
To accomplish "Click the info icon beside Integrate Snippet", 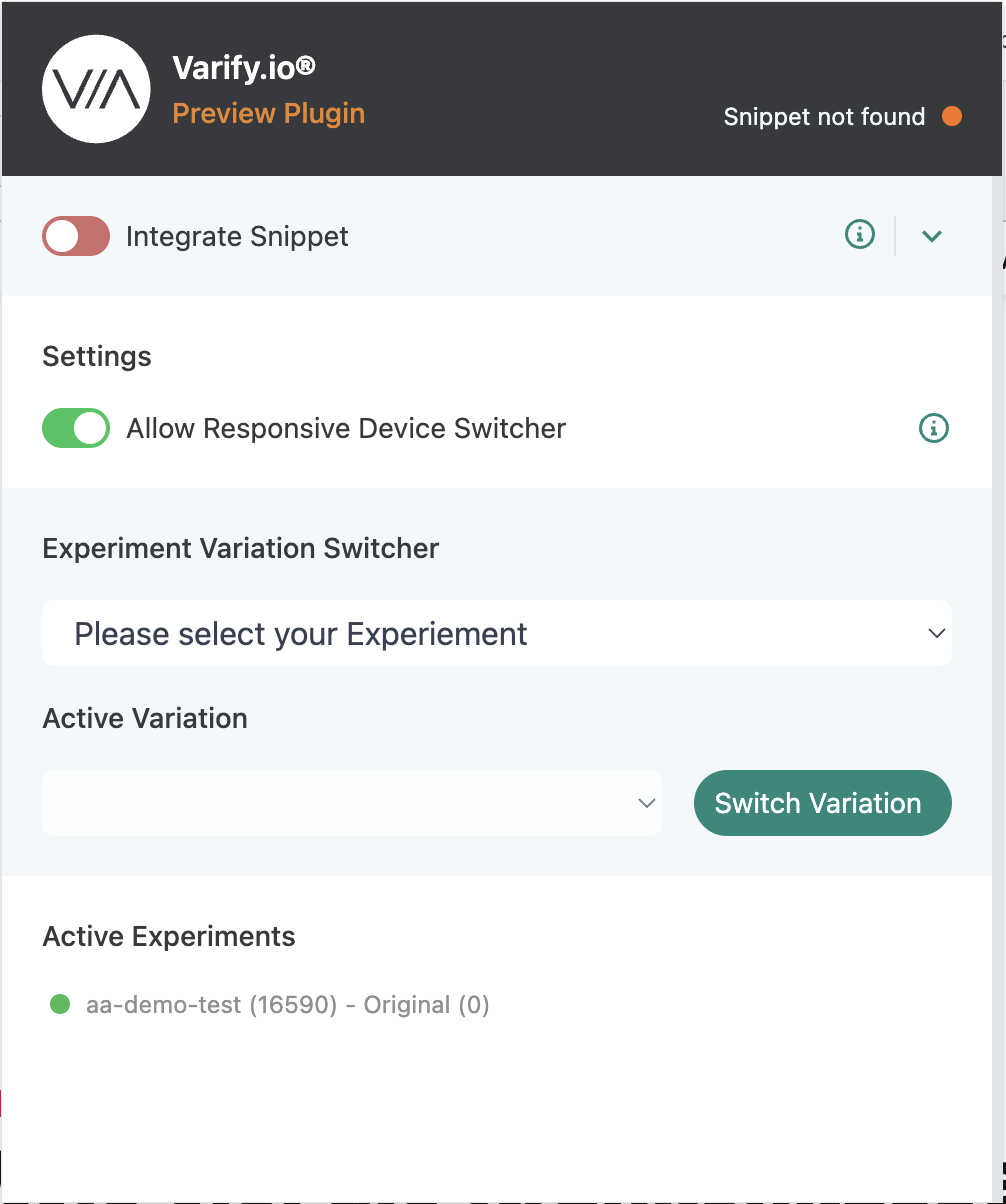I will pyautogui.click(x=860, y=235).
